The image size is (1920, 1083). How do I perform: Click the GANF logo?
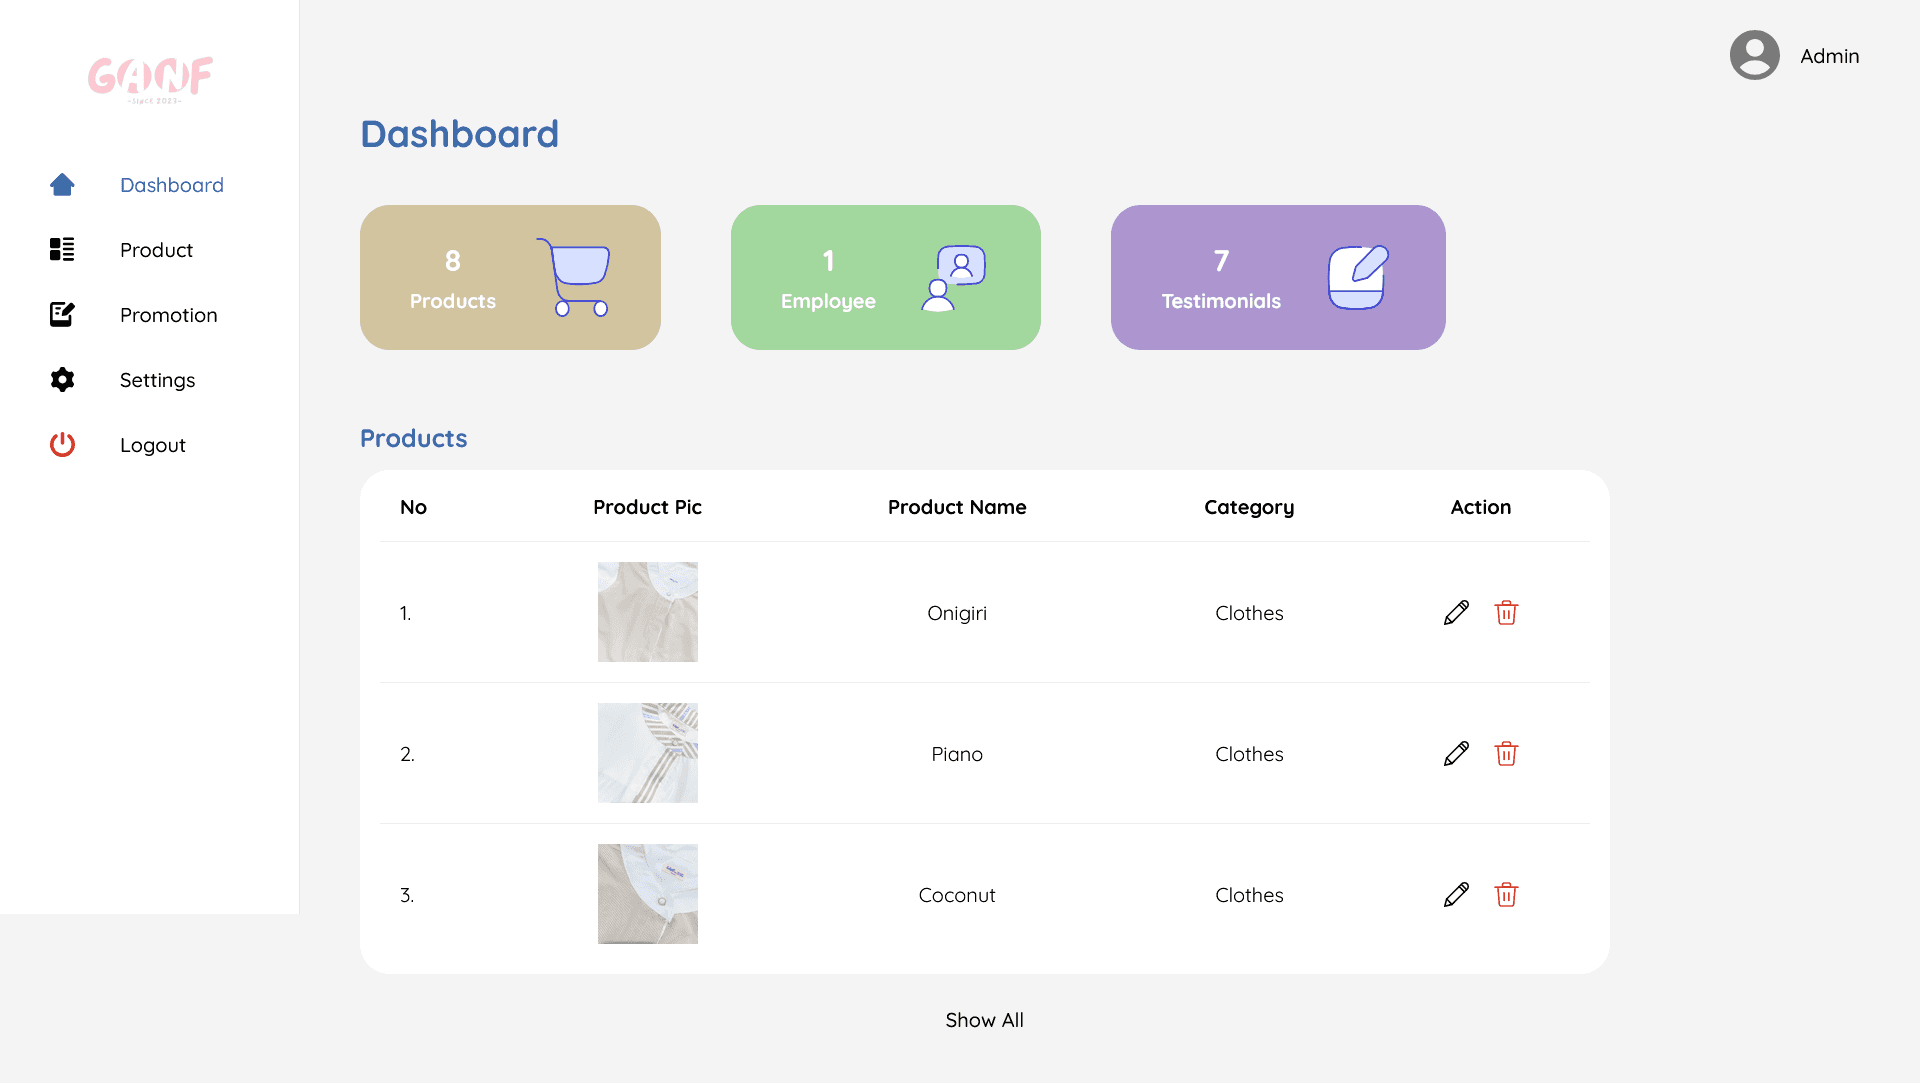150,79
